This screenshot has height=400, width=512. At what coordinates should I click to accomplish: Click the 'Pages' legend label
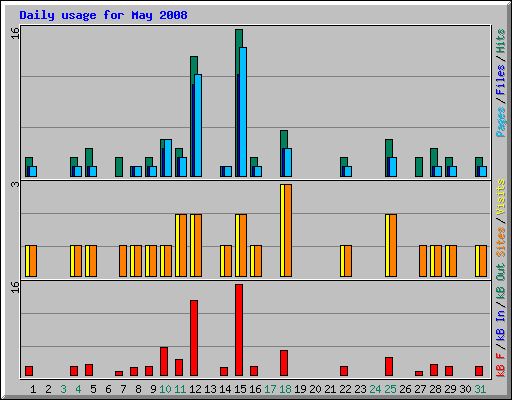pos(501,121)
